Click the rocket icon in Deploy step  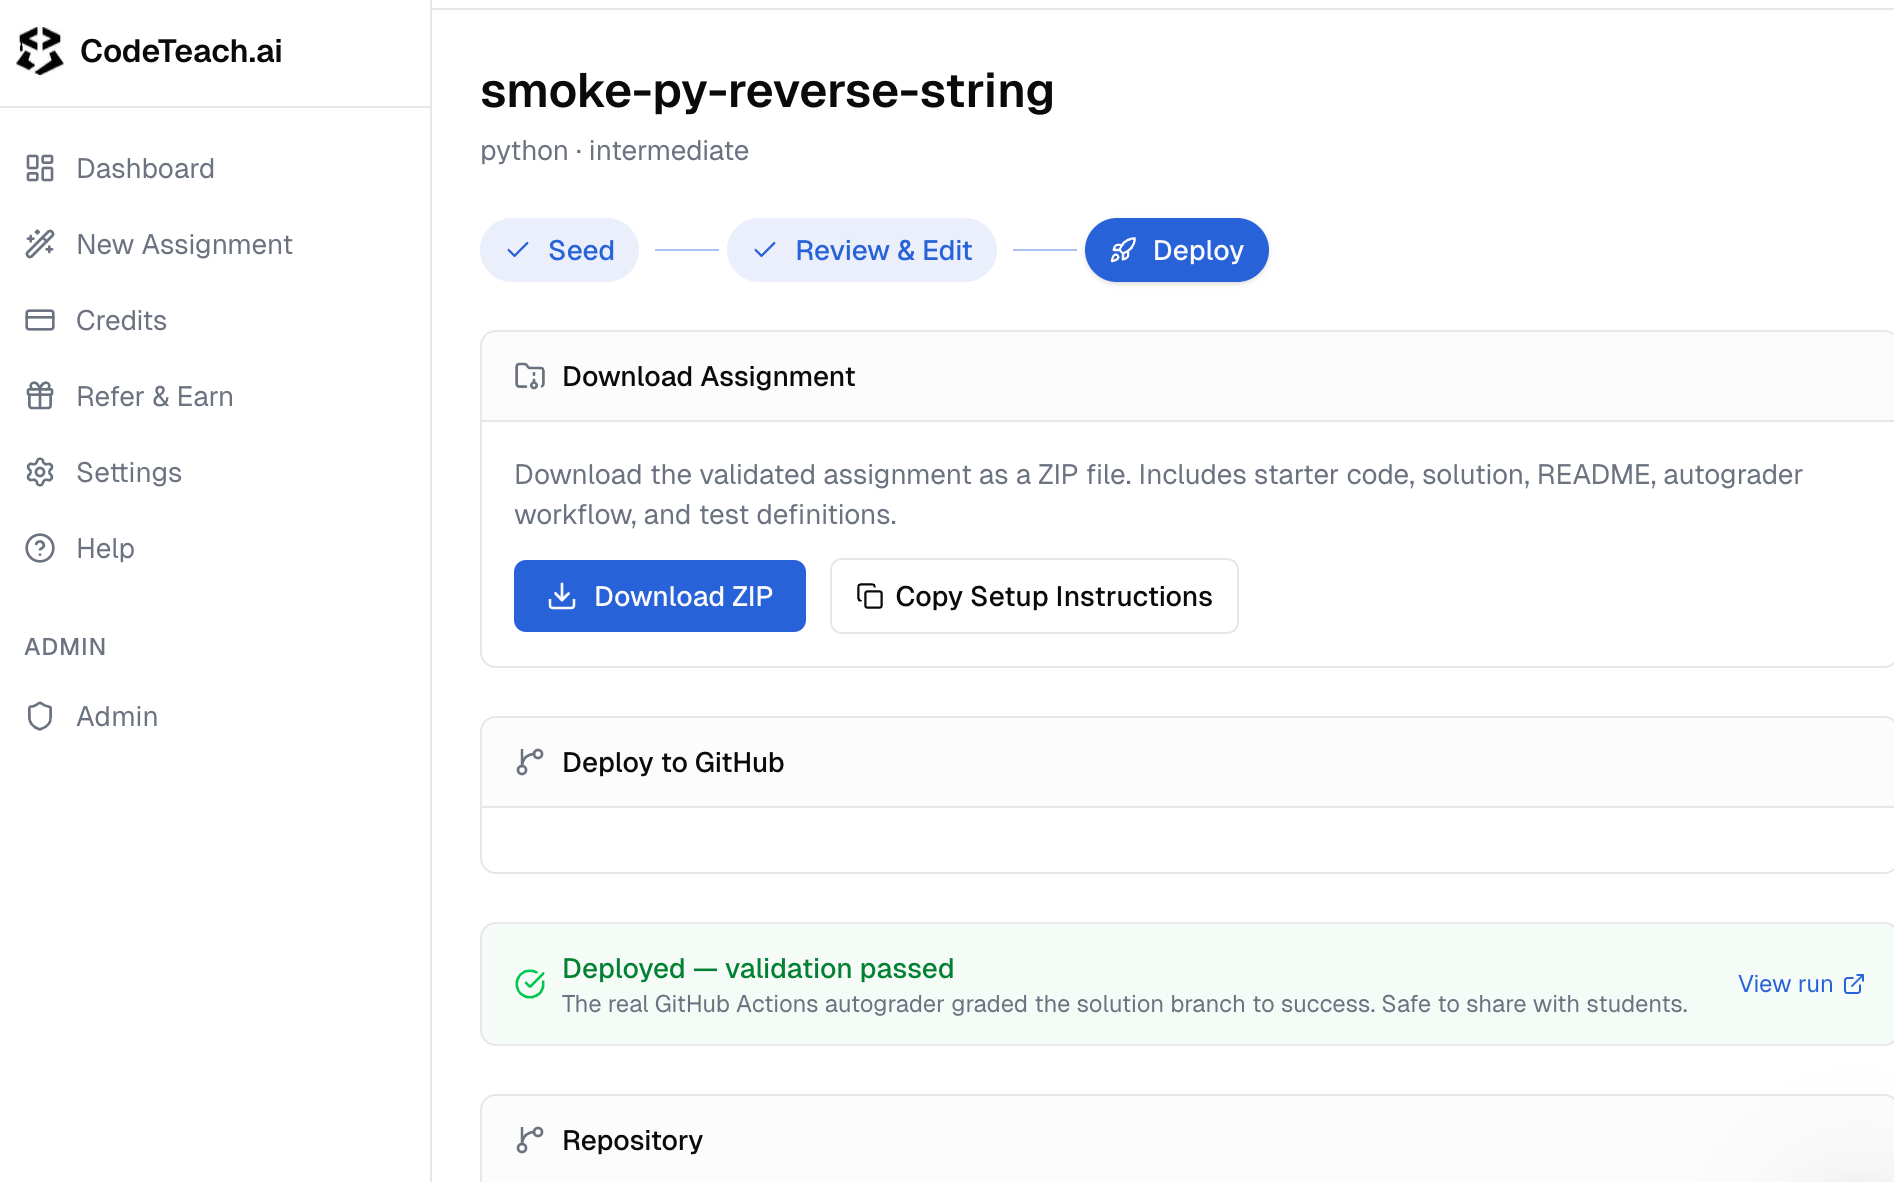[x=1123, y=250]
